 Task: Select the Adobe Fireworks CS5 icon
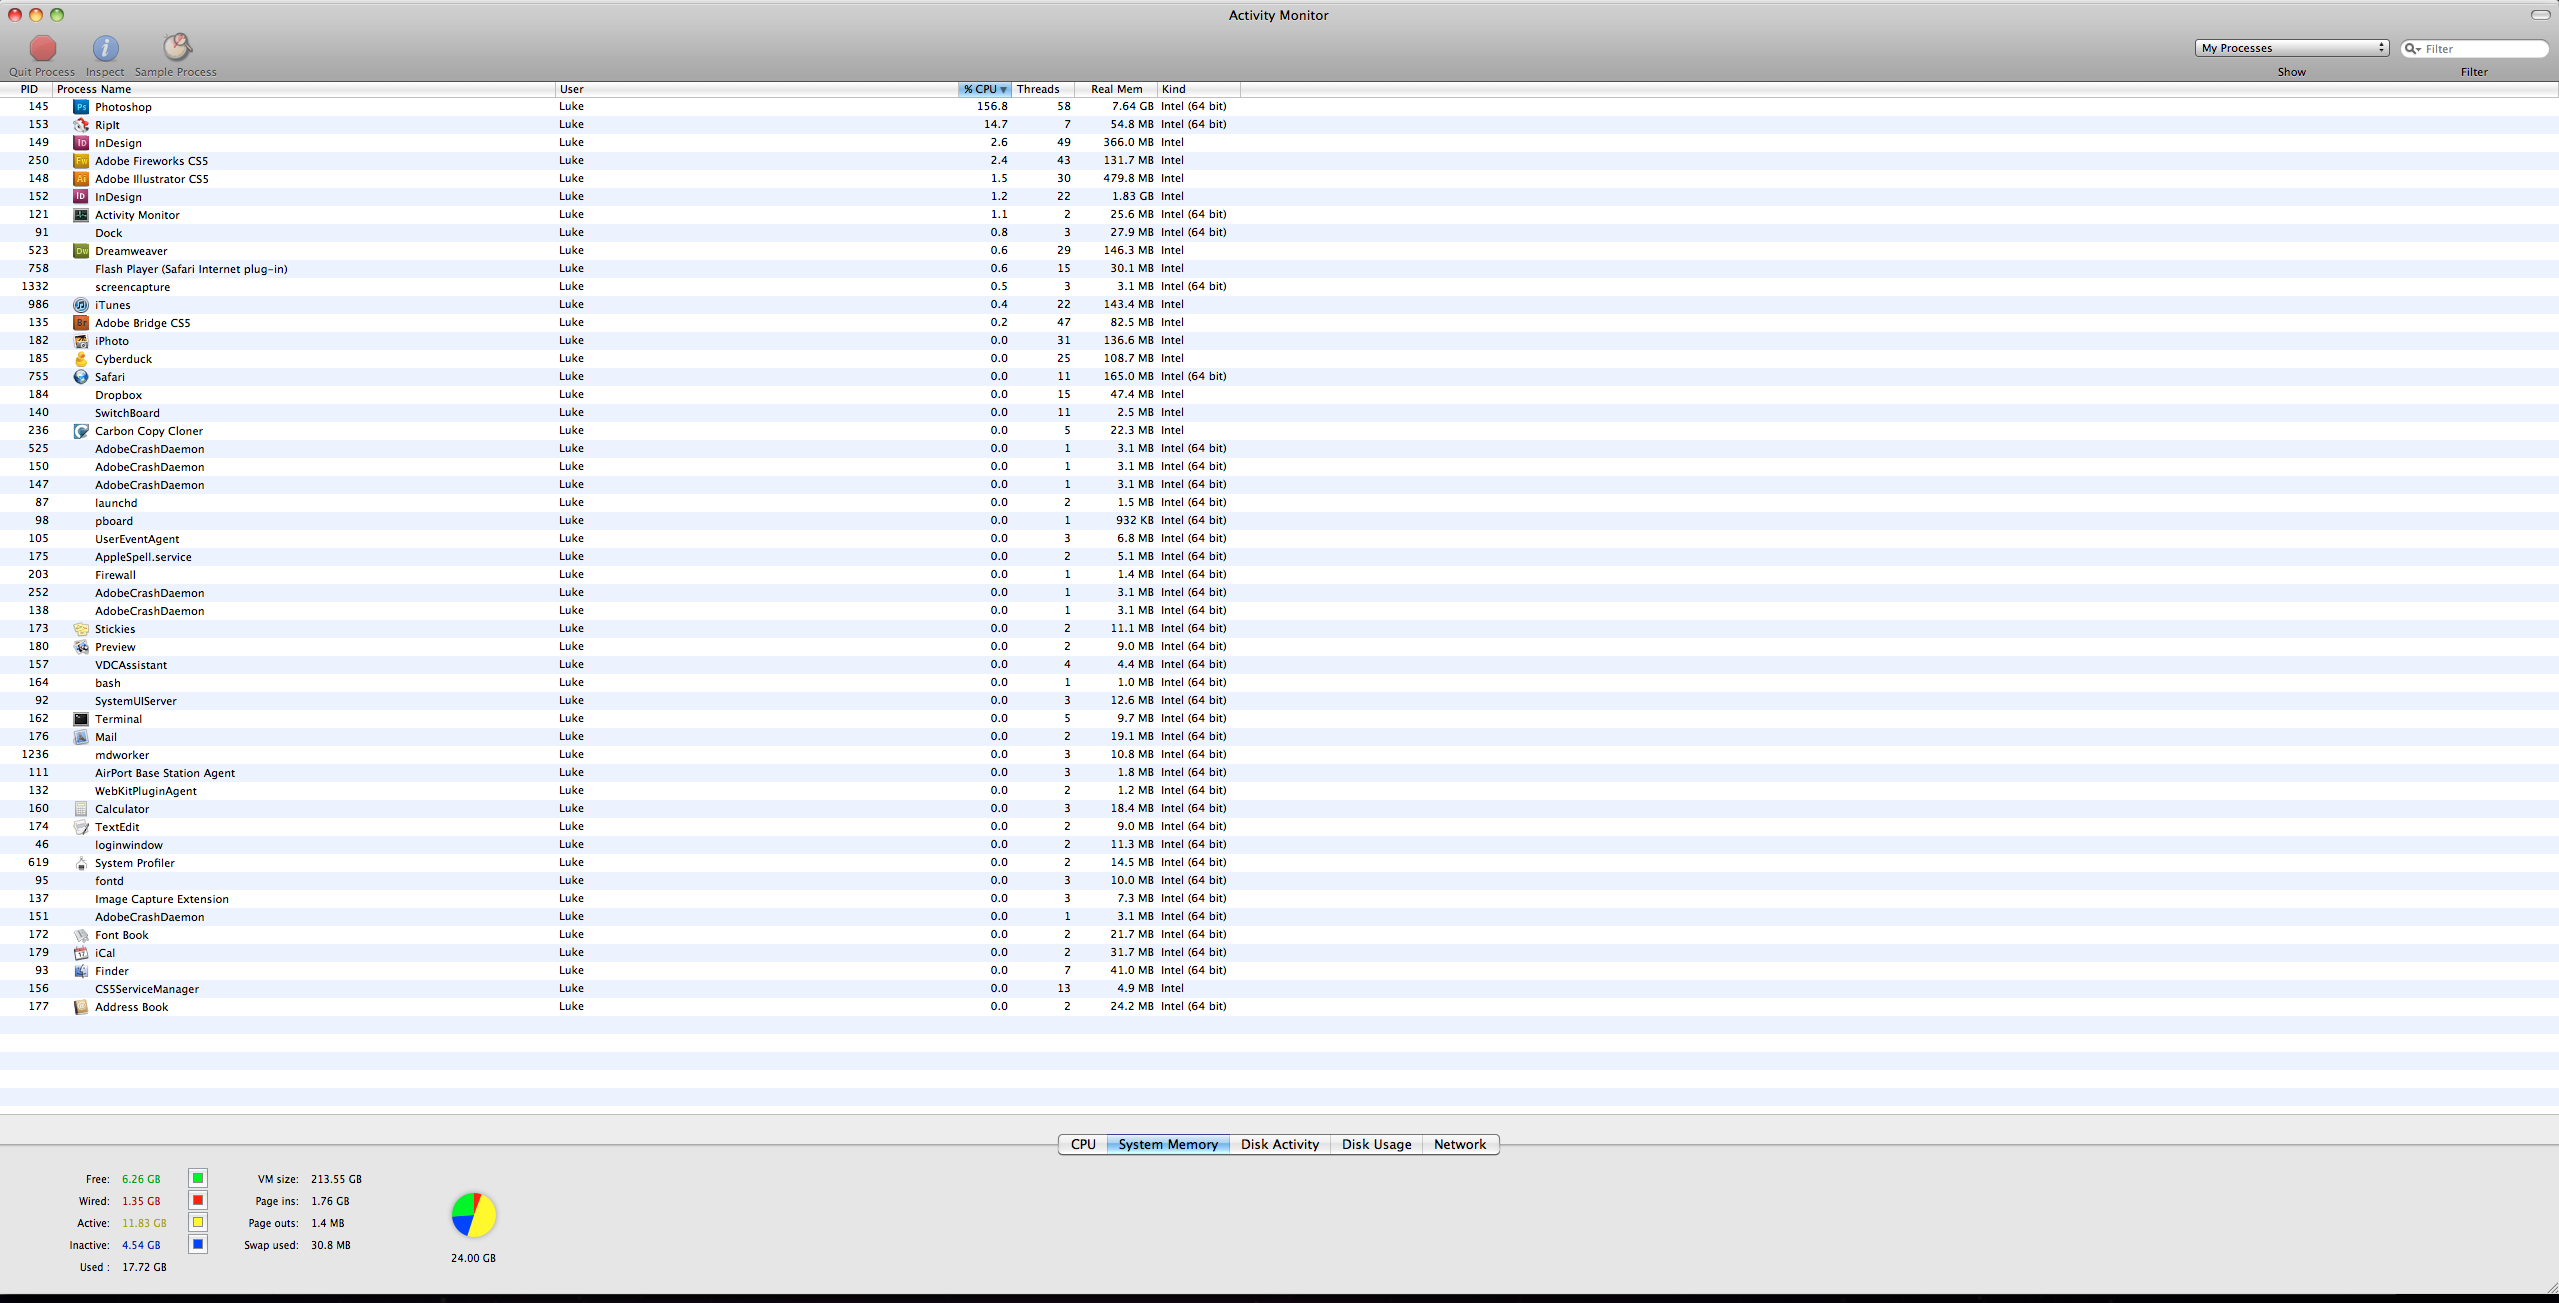point(81,161)
